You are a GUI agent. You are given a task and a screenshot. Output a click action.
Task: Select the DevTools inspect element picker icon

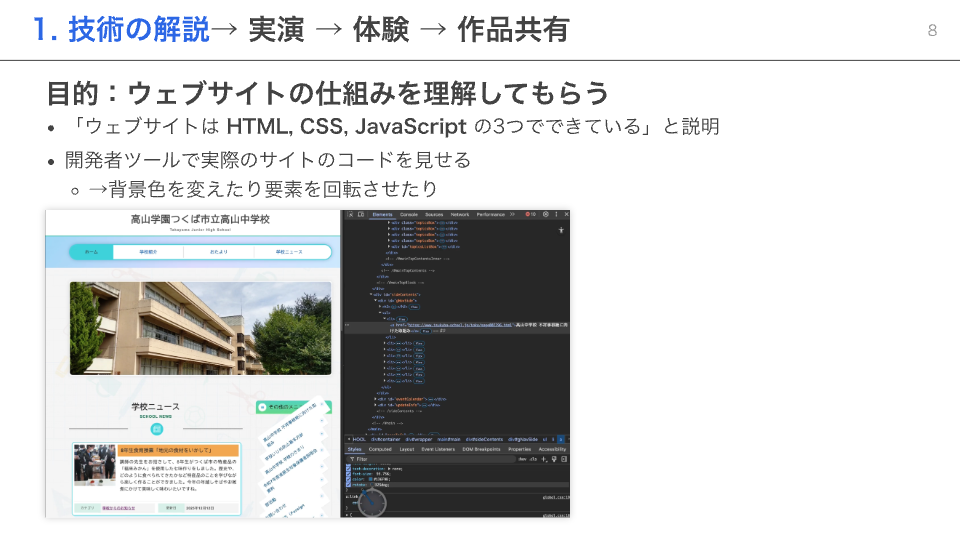coord(350,214)
